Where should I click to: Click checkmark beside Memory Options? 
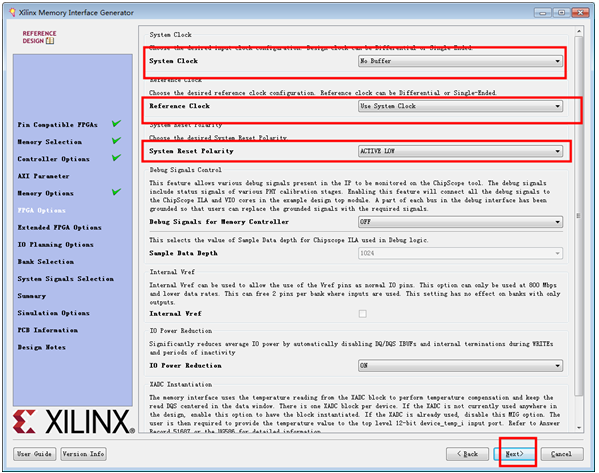pos(117,192)
